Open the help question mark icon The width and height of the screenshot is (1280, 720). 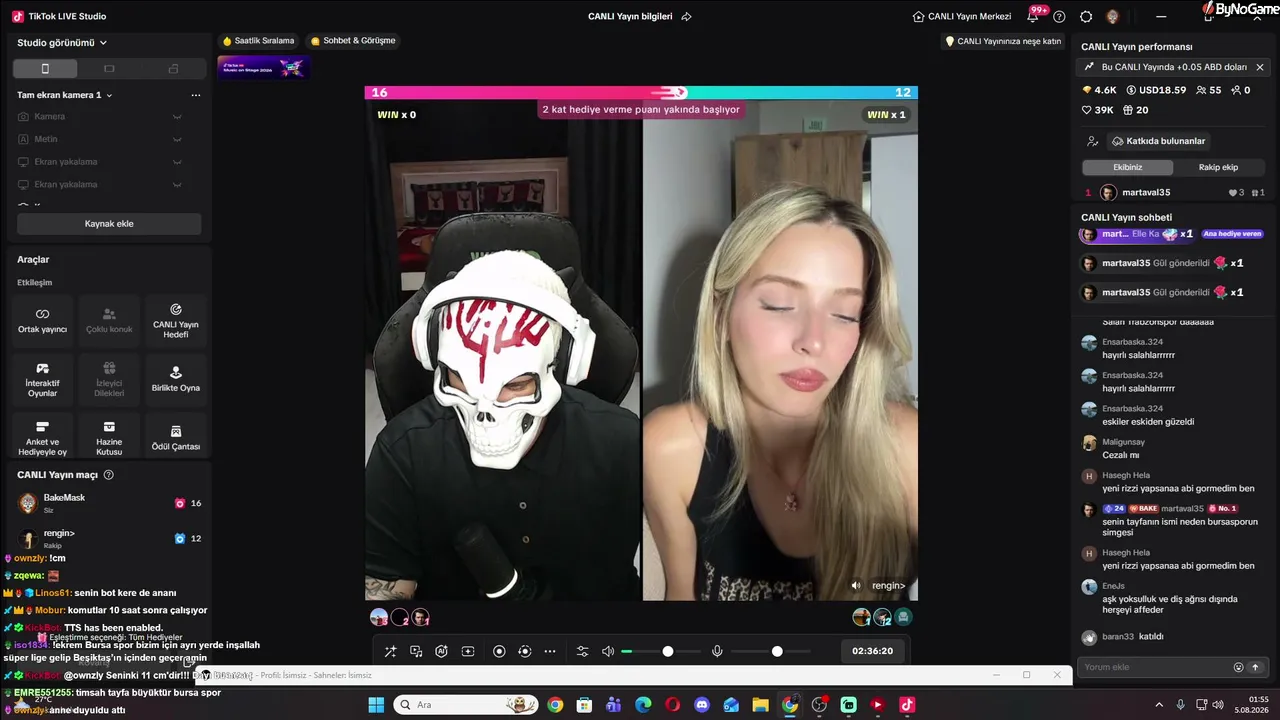tap(1060, 17)
